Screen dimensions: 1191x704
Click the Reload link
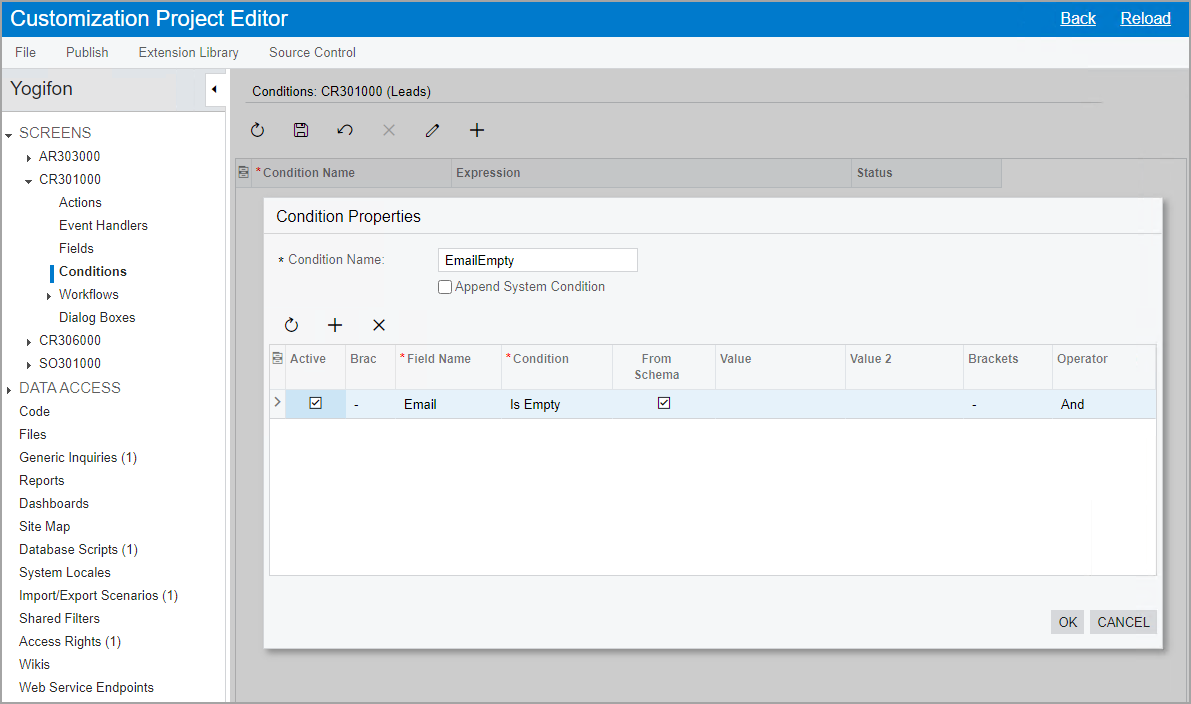pos(1145,18)
